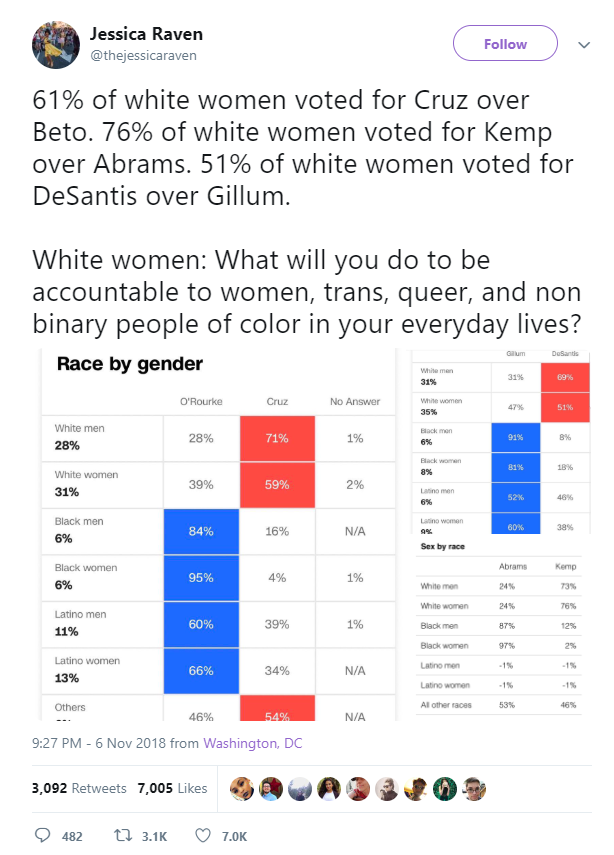614x855 pixels.
Task: Open the @thejessicaraven handle
Action: click(143, 56)
